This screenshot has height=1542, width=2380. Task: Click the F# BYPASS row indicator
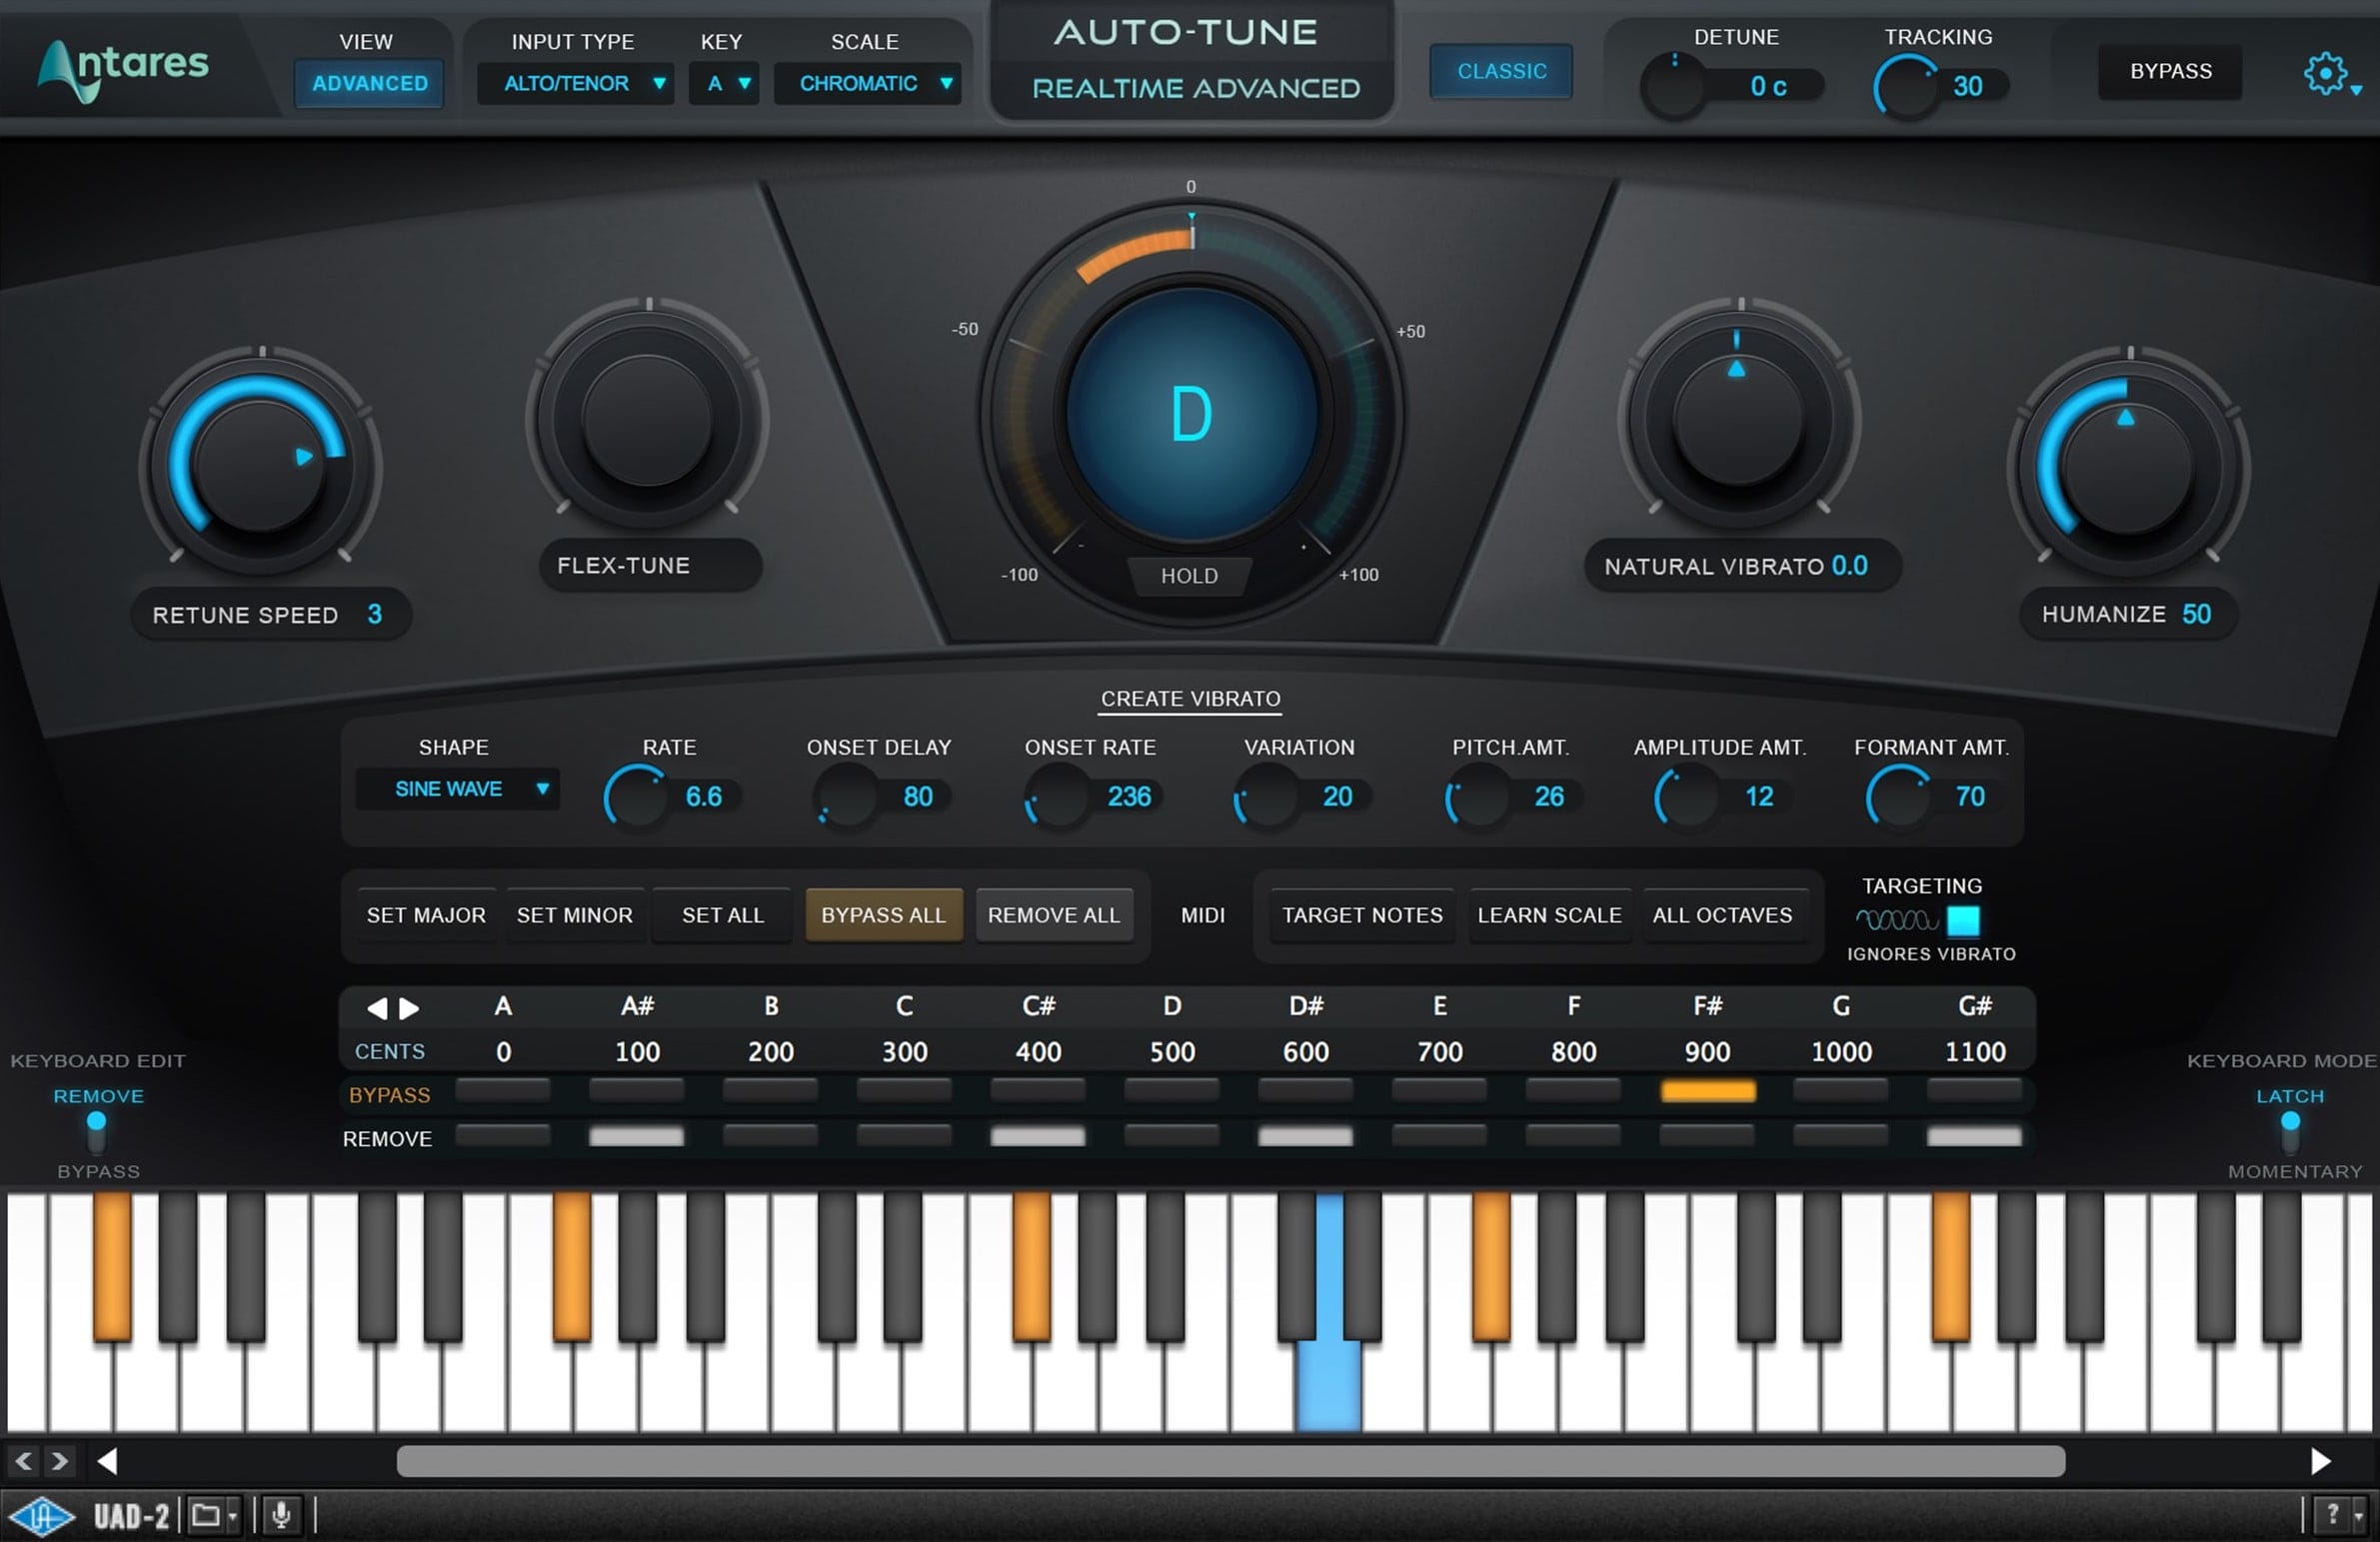click(1707, 1091)
